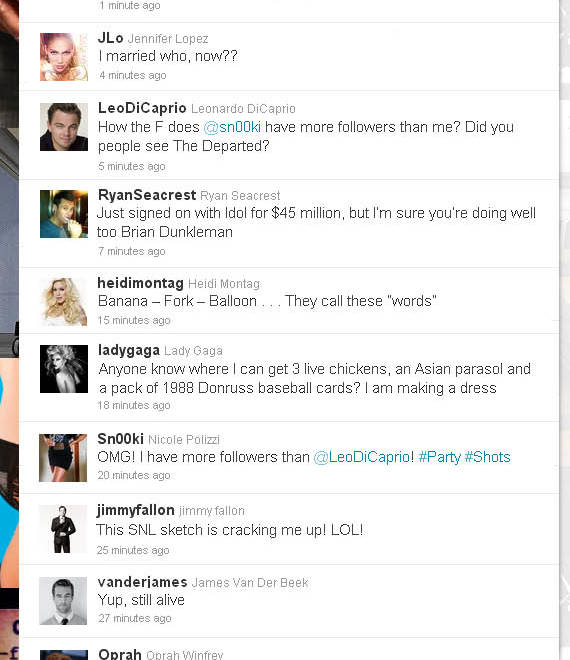The width and height of the screenshot is (570, 660).
Task: Click Sn00ki's profile thumbnail
Action: coord(63,458)
